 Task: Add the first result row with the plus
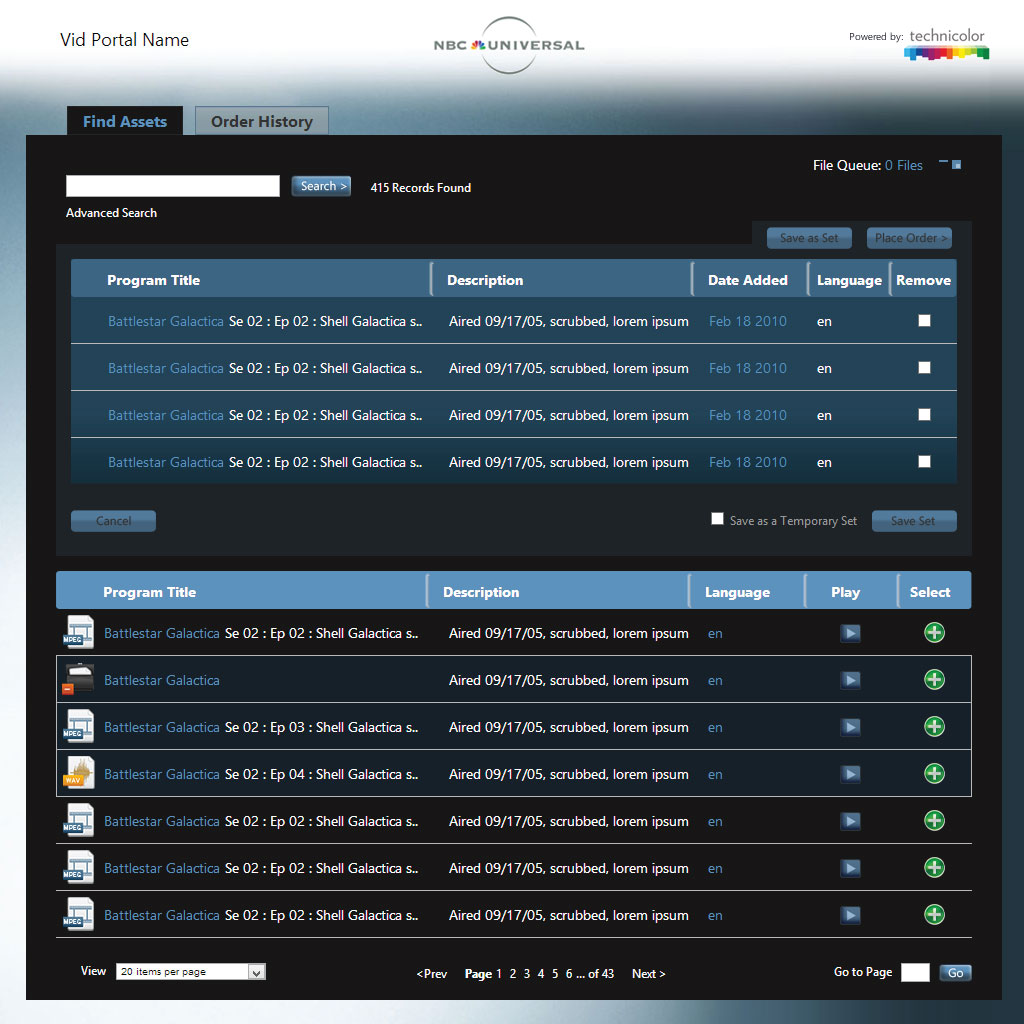[x=934, y=633]
